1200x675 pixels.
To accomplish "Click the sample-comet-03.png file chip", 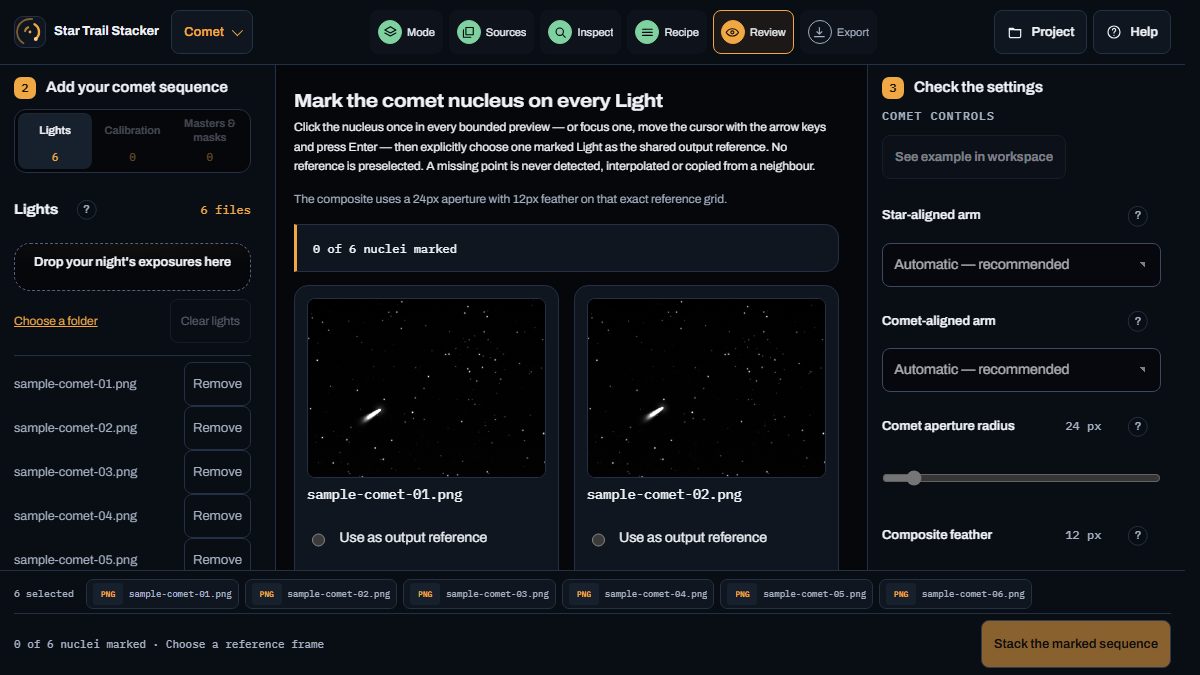I will [480, 594].
